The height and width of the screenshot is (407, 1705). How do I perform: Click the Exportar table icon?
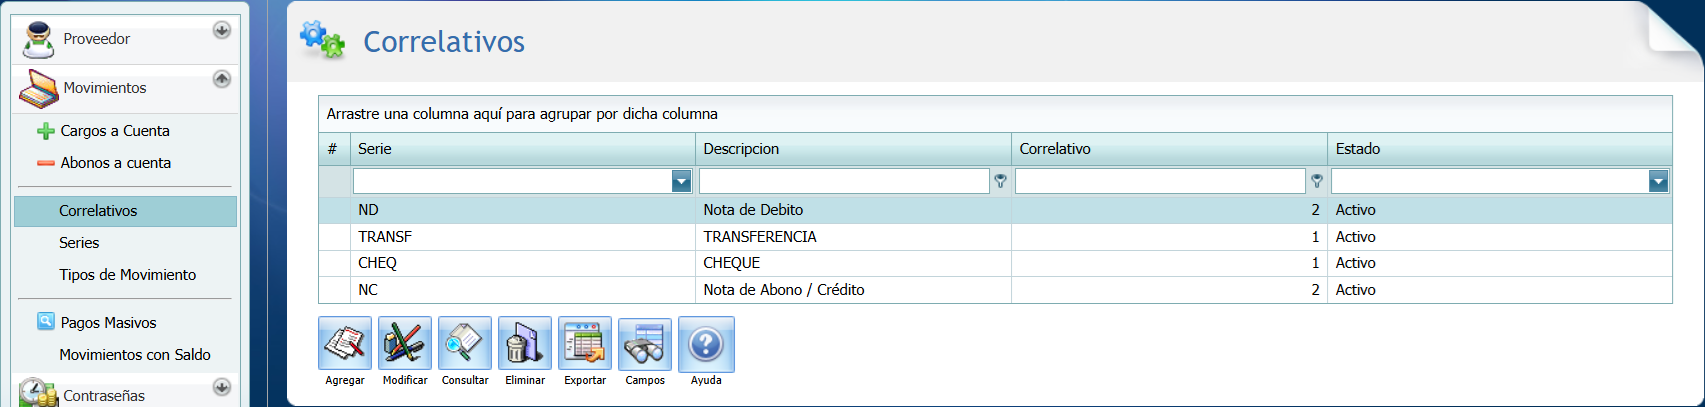[x=585, y=343]
